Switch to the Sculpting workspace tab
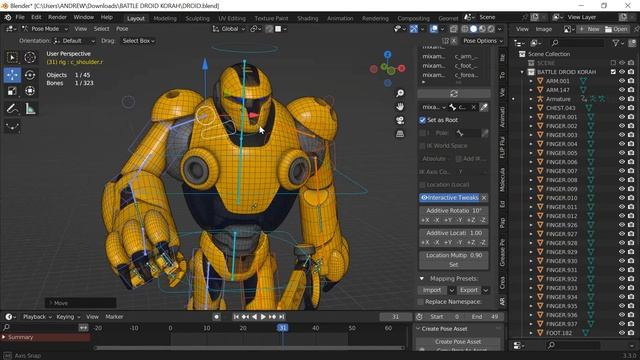This screenshot has width=640, height=360. pos(197,18)
